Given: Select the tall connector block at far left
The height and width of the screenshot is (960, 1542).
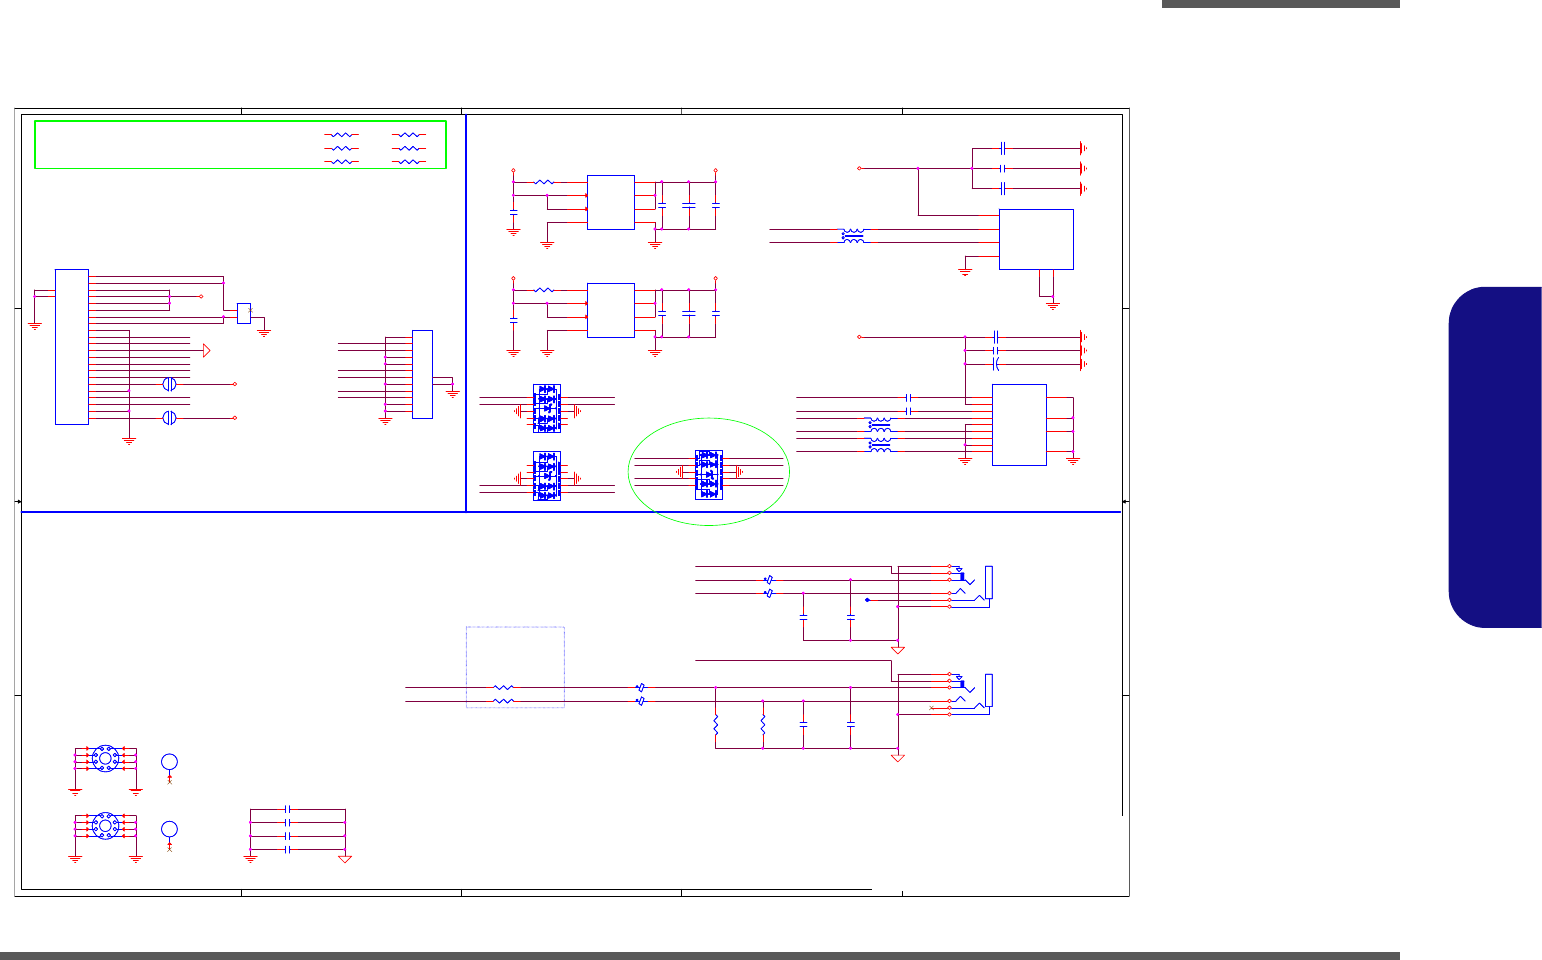Looking at the screenshot, I should [72, 347].
